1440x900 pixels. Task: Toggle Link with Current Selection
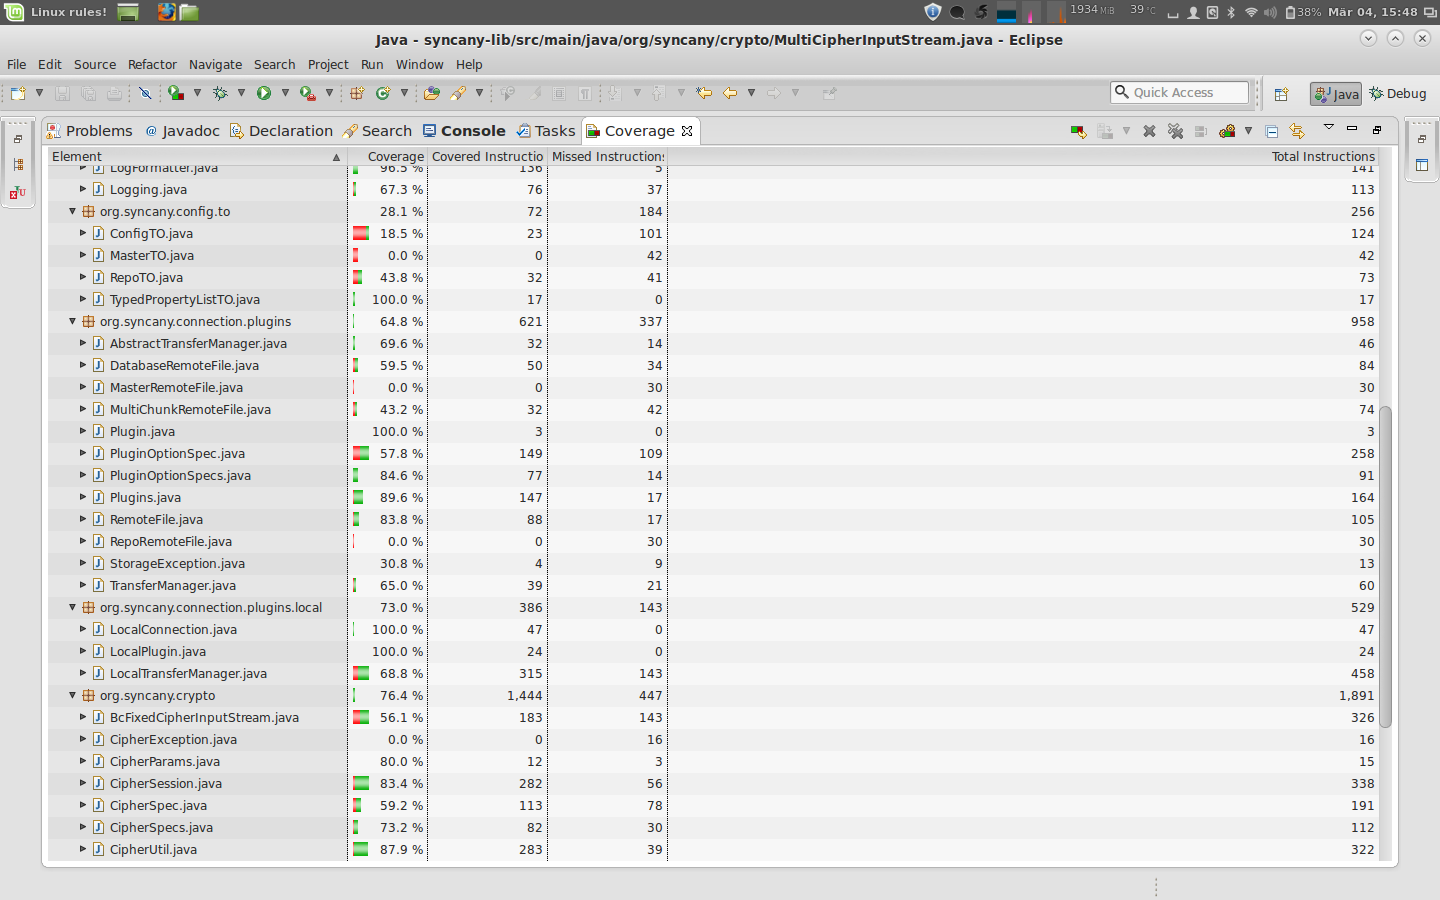(x=1297, y=131)
